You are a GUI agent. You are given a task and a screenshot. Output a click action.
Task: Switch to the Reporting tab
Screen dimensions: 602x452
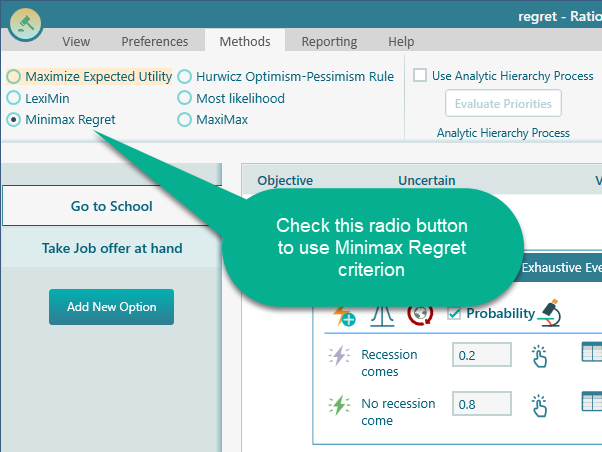coord(329,41)
